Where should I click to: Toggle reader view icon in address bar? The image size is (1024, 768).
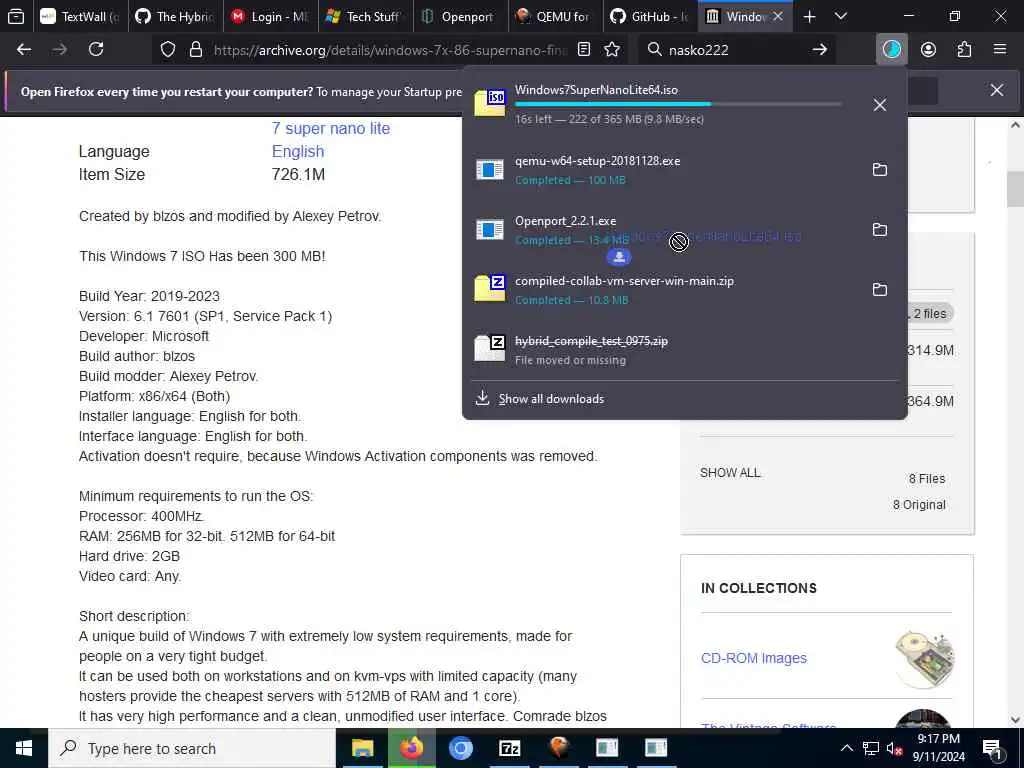pyautogui.click(x=584, y=50)
